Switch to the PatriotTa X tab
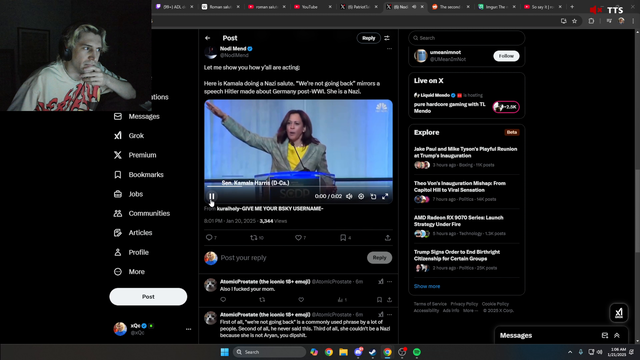This screenshot has height=360, width=640. 358,7
